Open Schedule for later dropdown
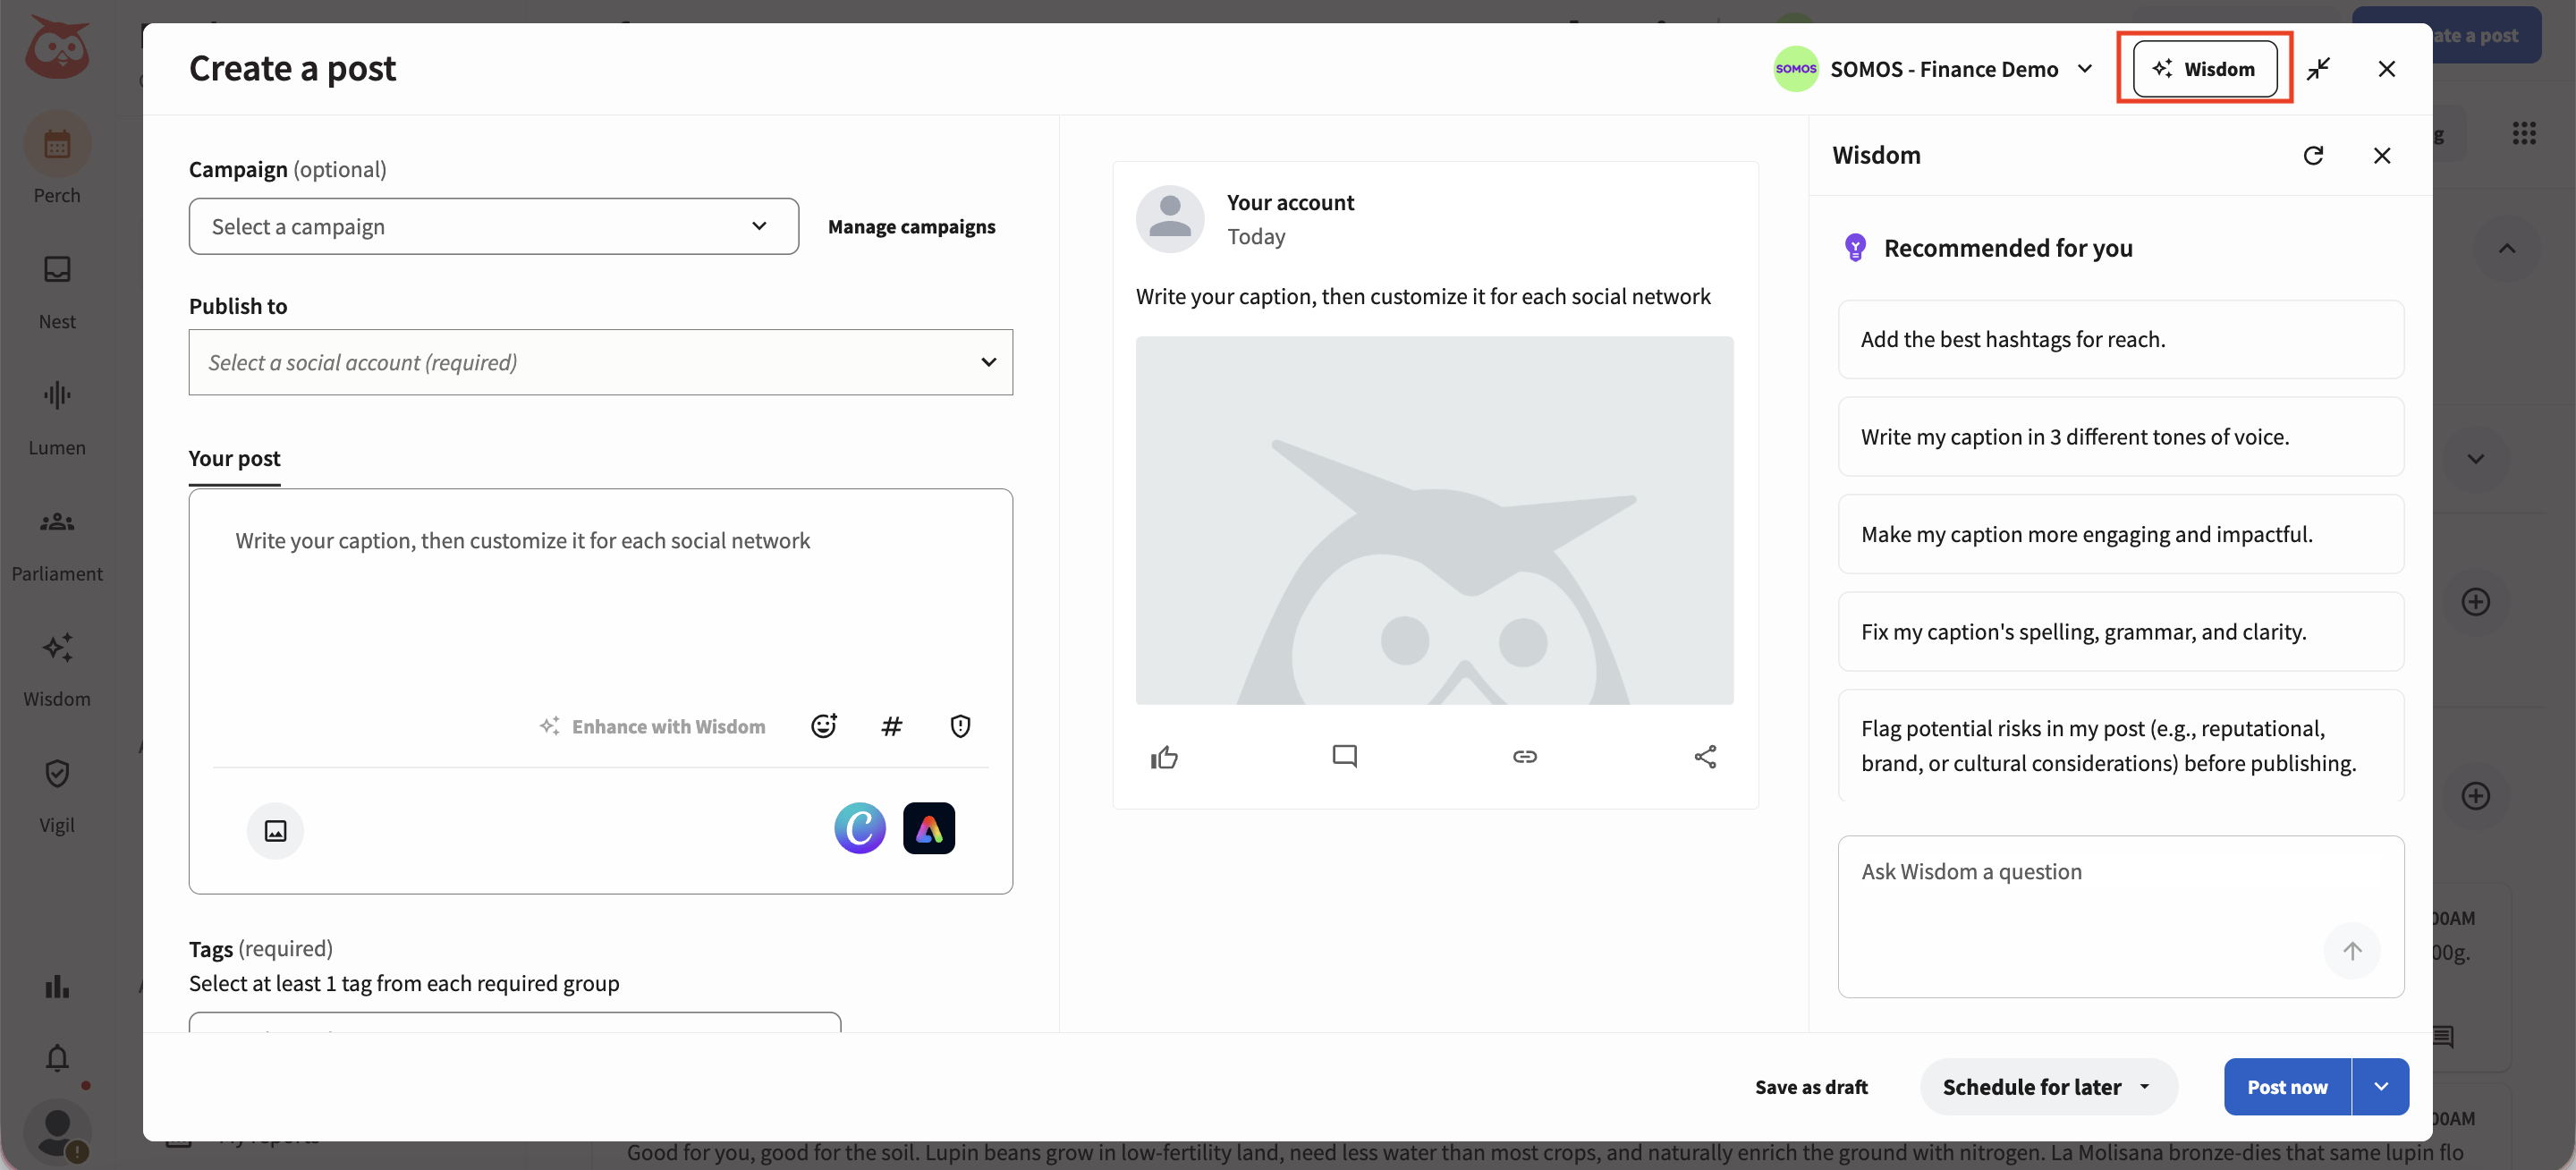This screenshot has height=1170, width=2576. 2048,1087
